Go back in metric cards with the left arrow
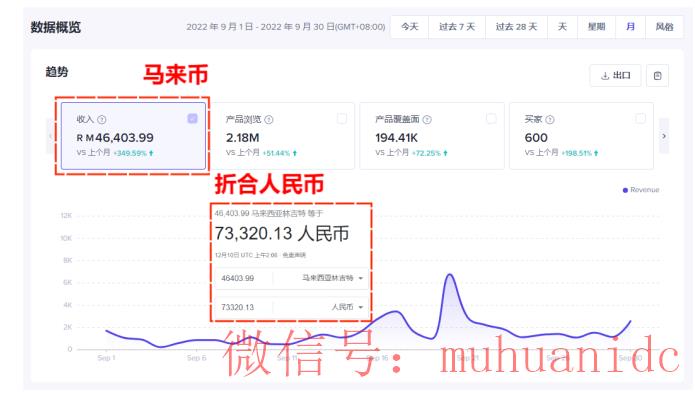Image resolution: width=695 pixels, height=393 pixels. [x=51, y=136]
